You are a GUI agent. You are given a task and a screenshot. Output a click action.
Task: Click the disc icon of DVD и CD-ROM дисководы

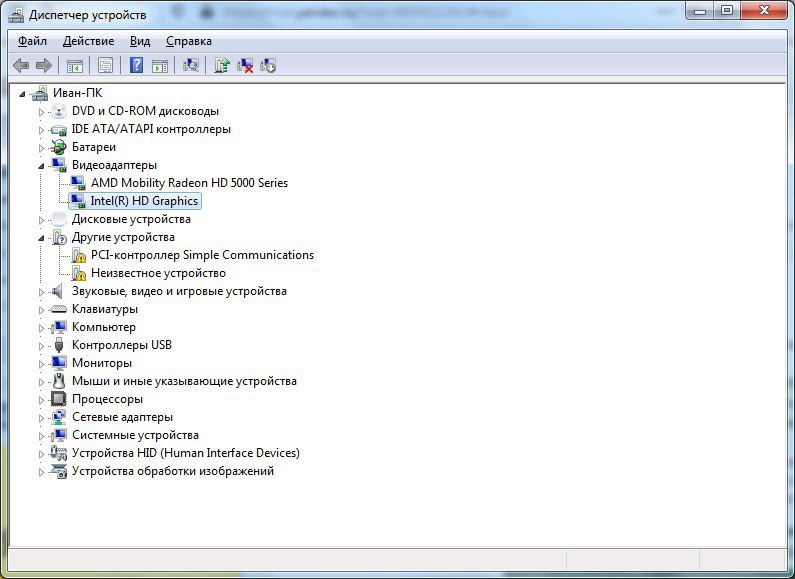[x=59, y=111]
